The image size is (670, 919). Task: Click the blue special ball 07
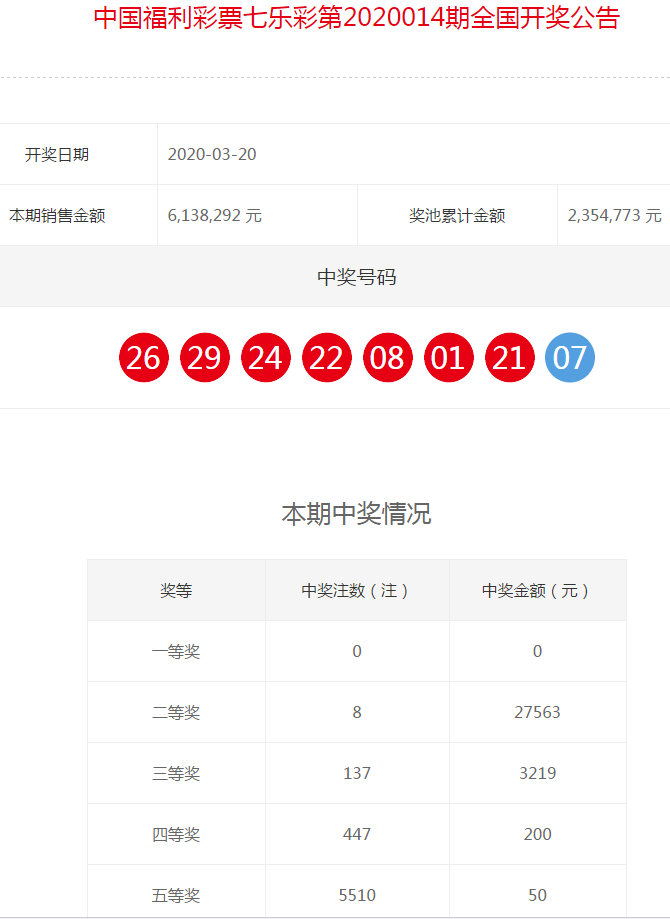570,357
